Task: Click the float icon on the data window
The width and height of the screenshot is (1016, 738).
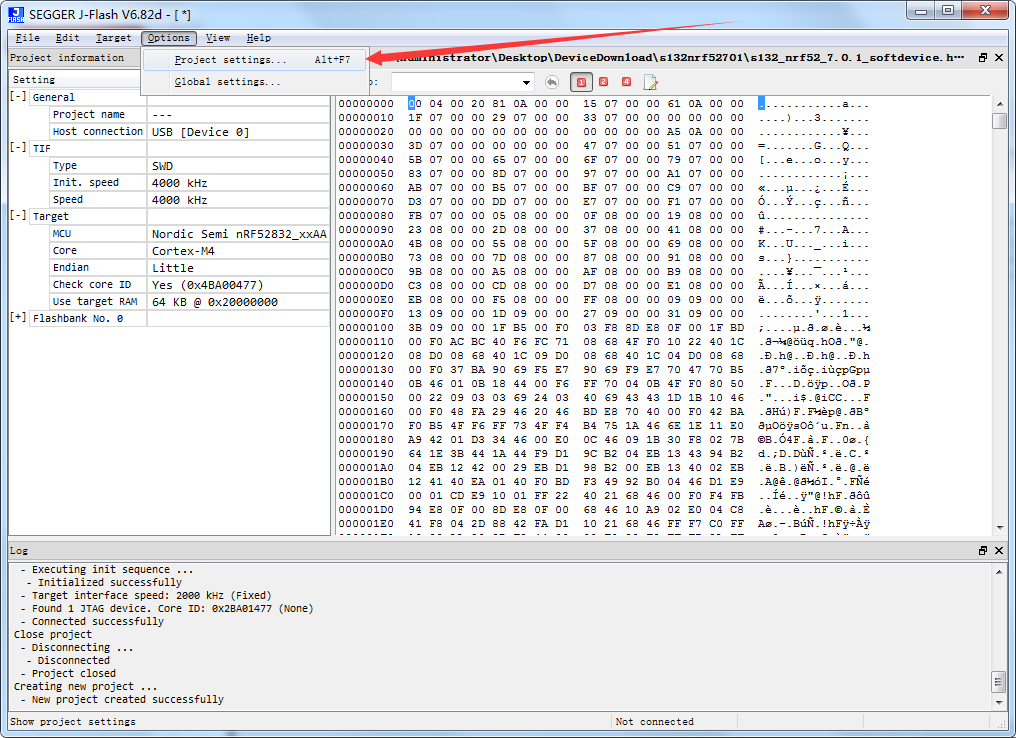Action: 982,57
